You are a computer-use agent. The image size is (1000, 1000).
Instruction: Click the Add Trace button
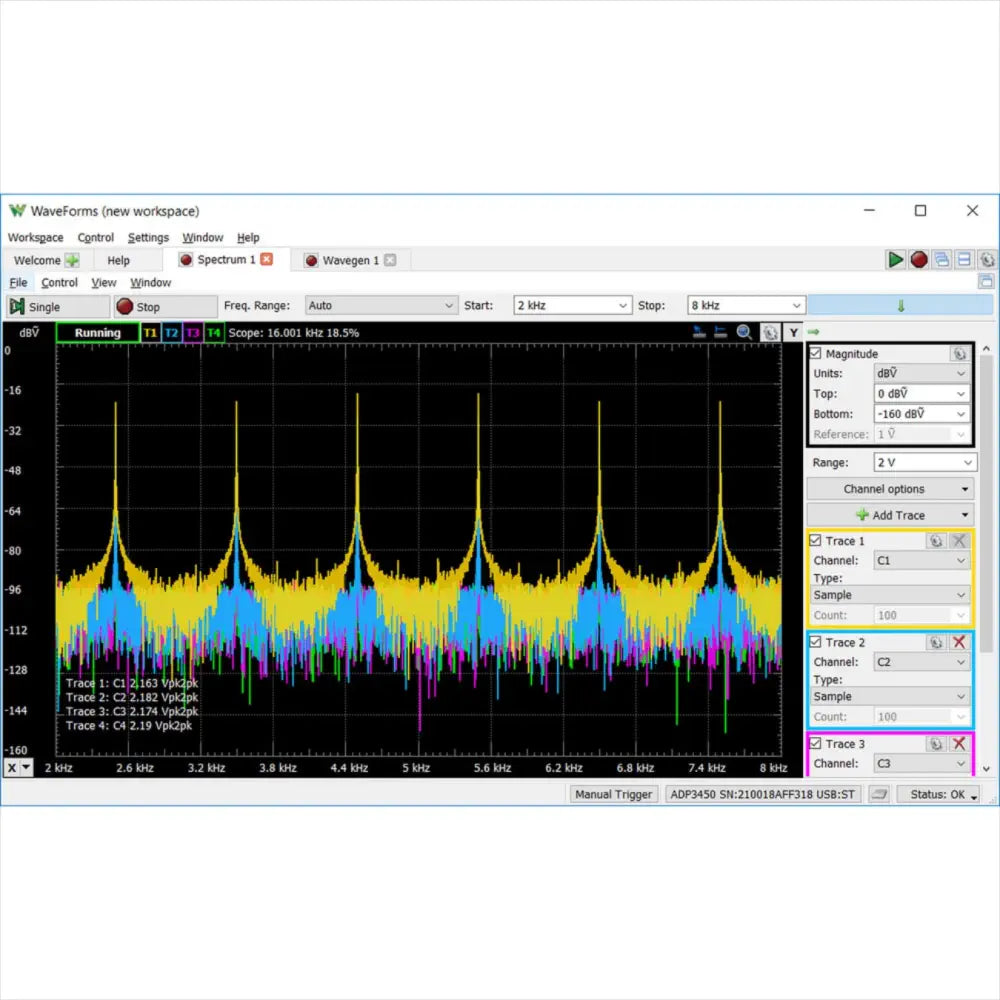pos(890,515)
